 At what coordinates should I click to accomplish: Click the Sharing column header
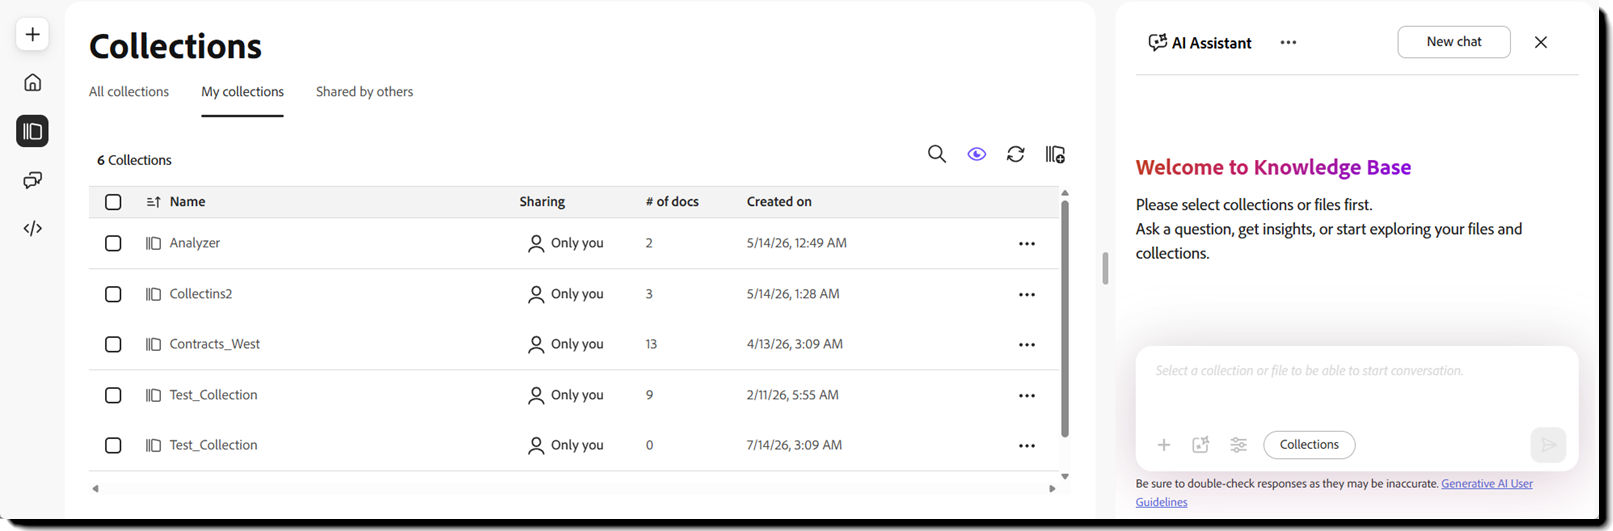click(x=542, y=202)
